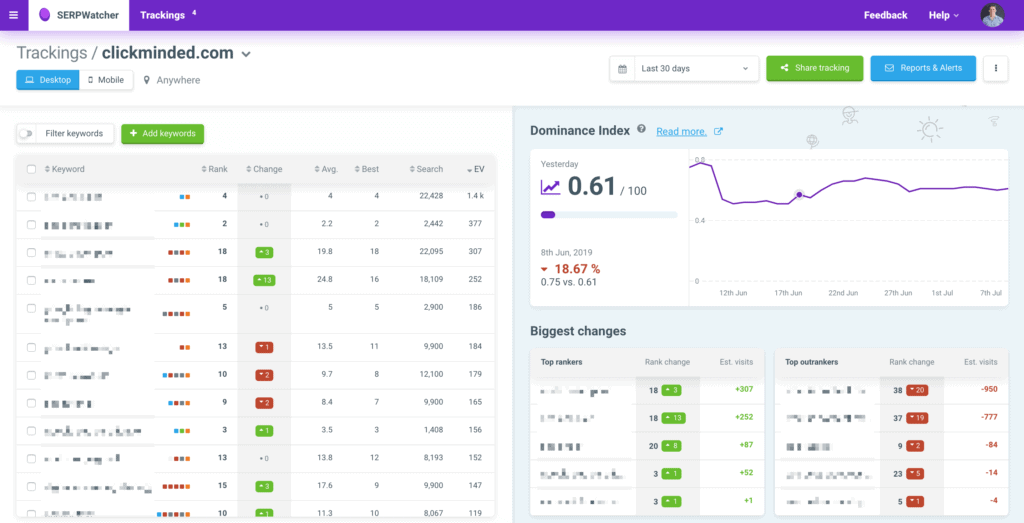Image resolution: width=1024 pixels, height=523 pixels.
Task: Toggle the Filter keywords switch
Action: tap(26, 133)
